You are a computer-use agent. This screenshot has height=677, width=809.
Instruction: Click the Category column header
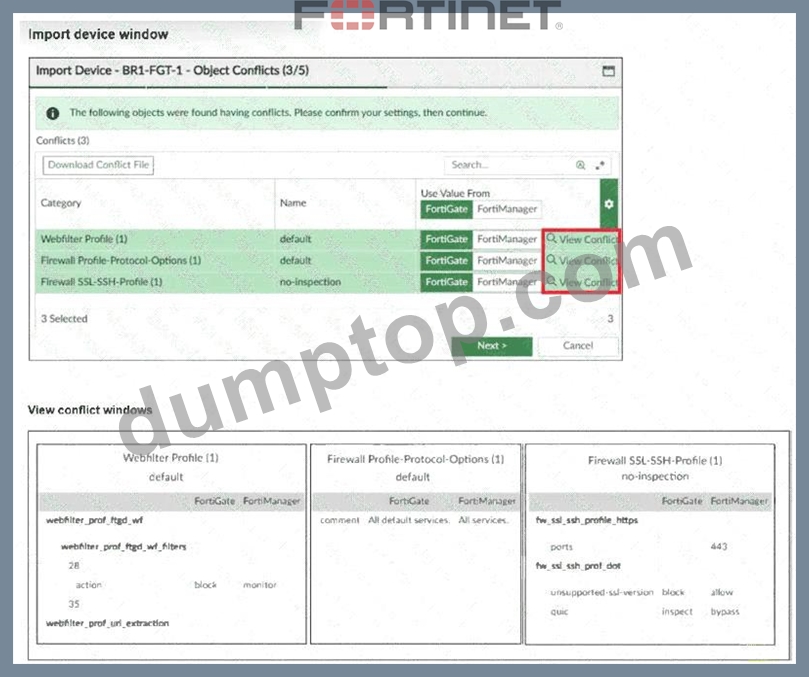61,203
